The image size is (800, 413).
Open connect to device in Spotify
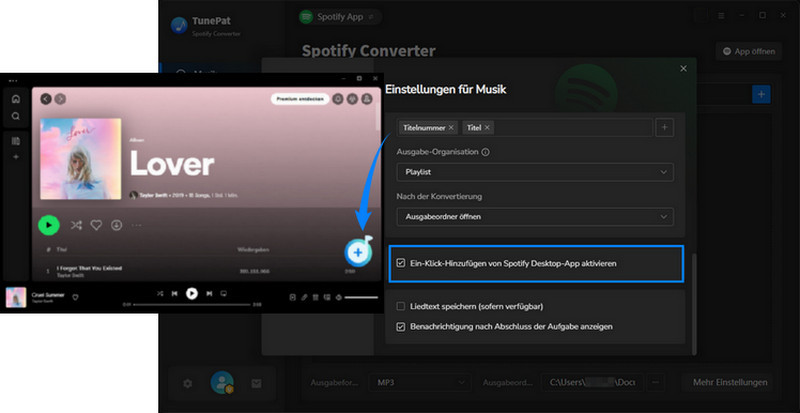327,297
